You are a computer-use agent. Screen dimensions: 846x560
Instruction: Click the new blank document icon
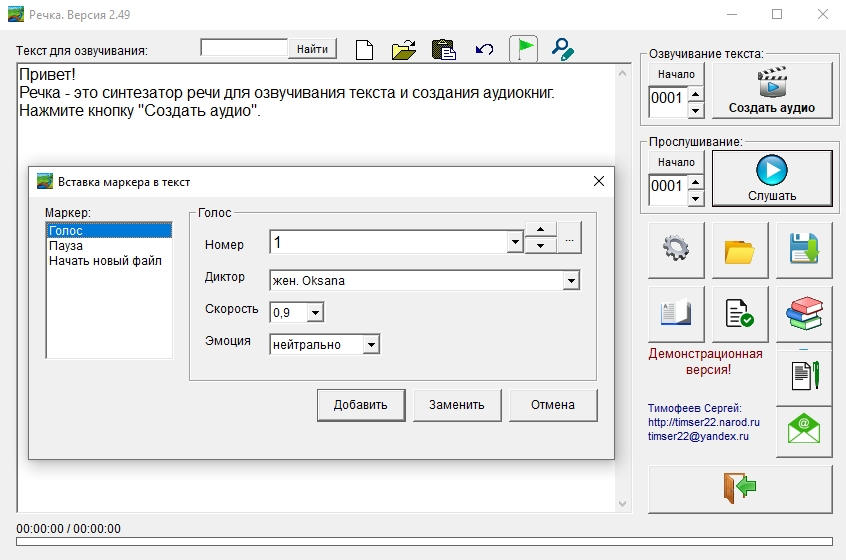pyautogui.click(x=365, y=50)
